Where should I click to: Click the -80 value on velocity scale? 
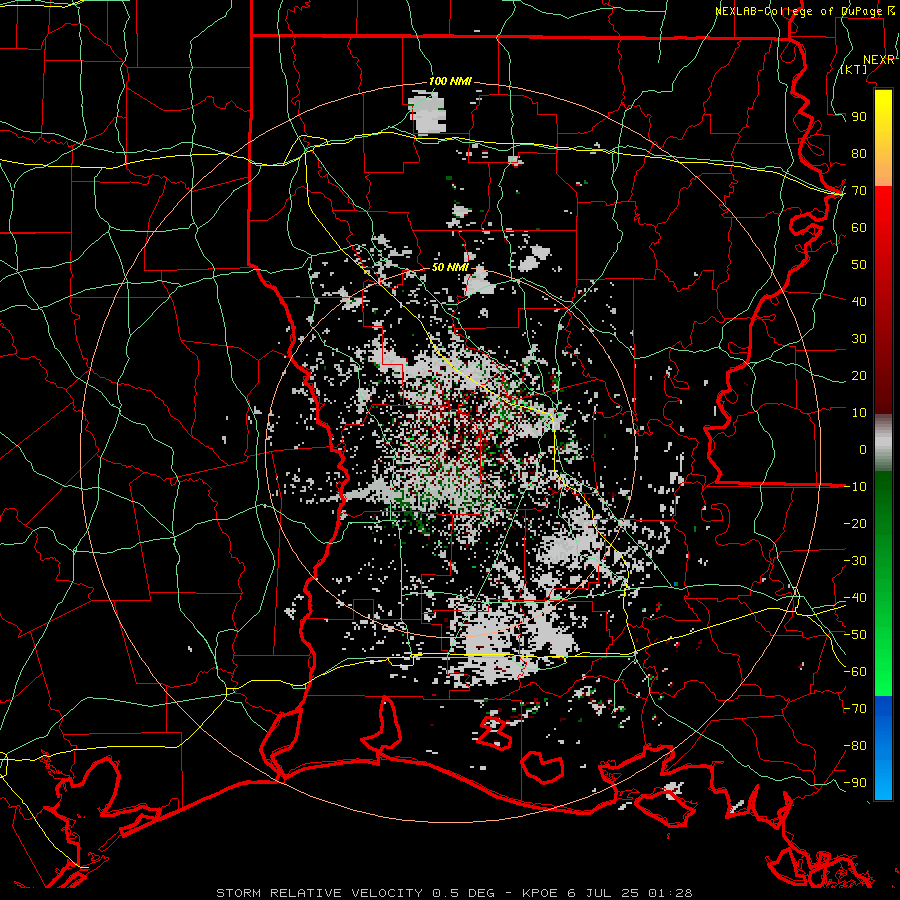855,746
